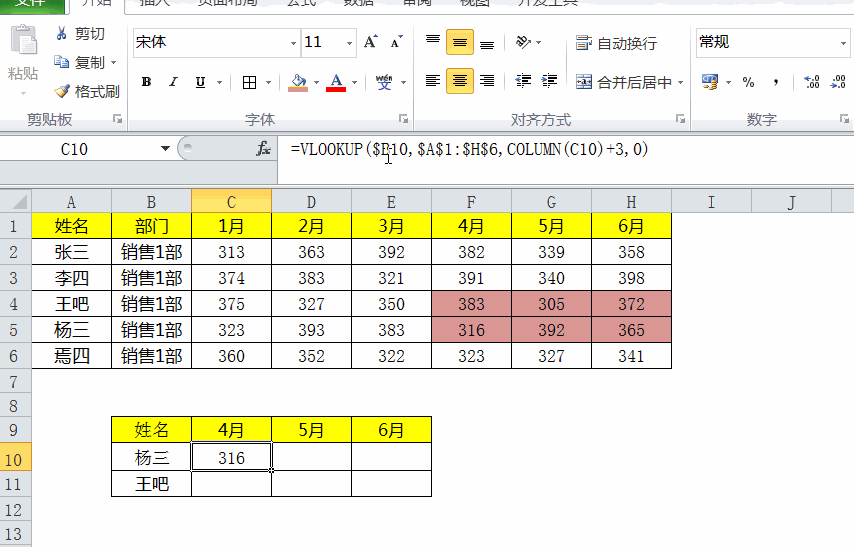
Task: Click the accounting number format icon
Action: point(710,82)
